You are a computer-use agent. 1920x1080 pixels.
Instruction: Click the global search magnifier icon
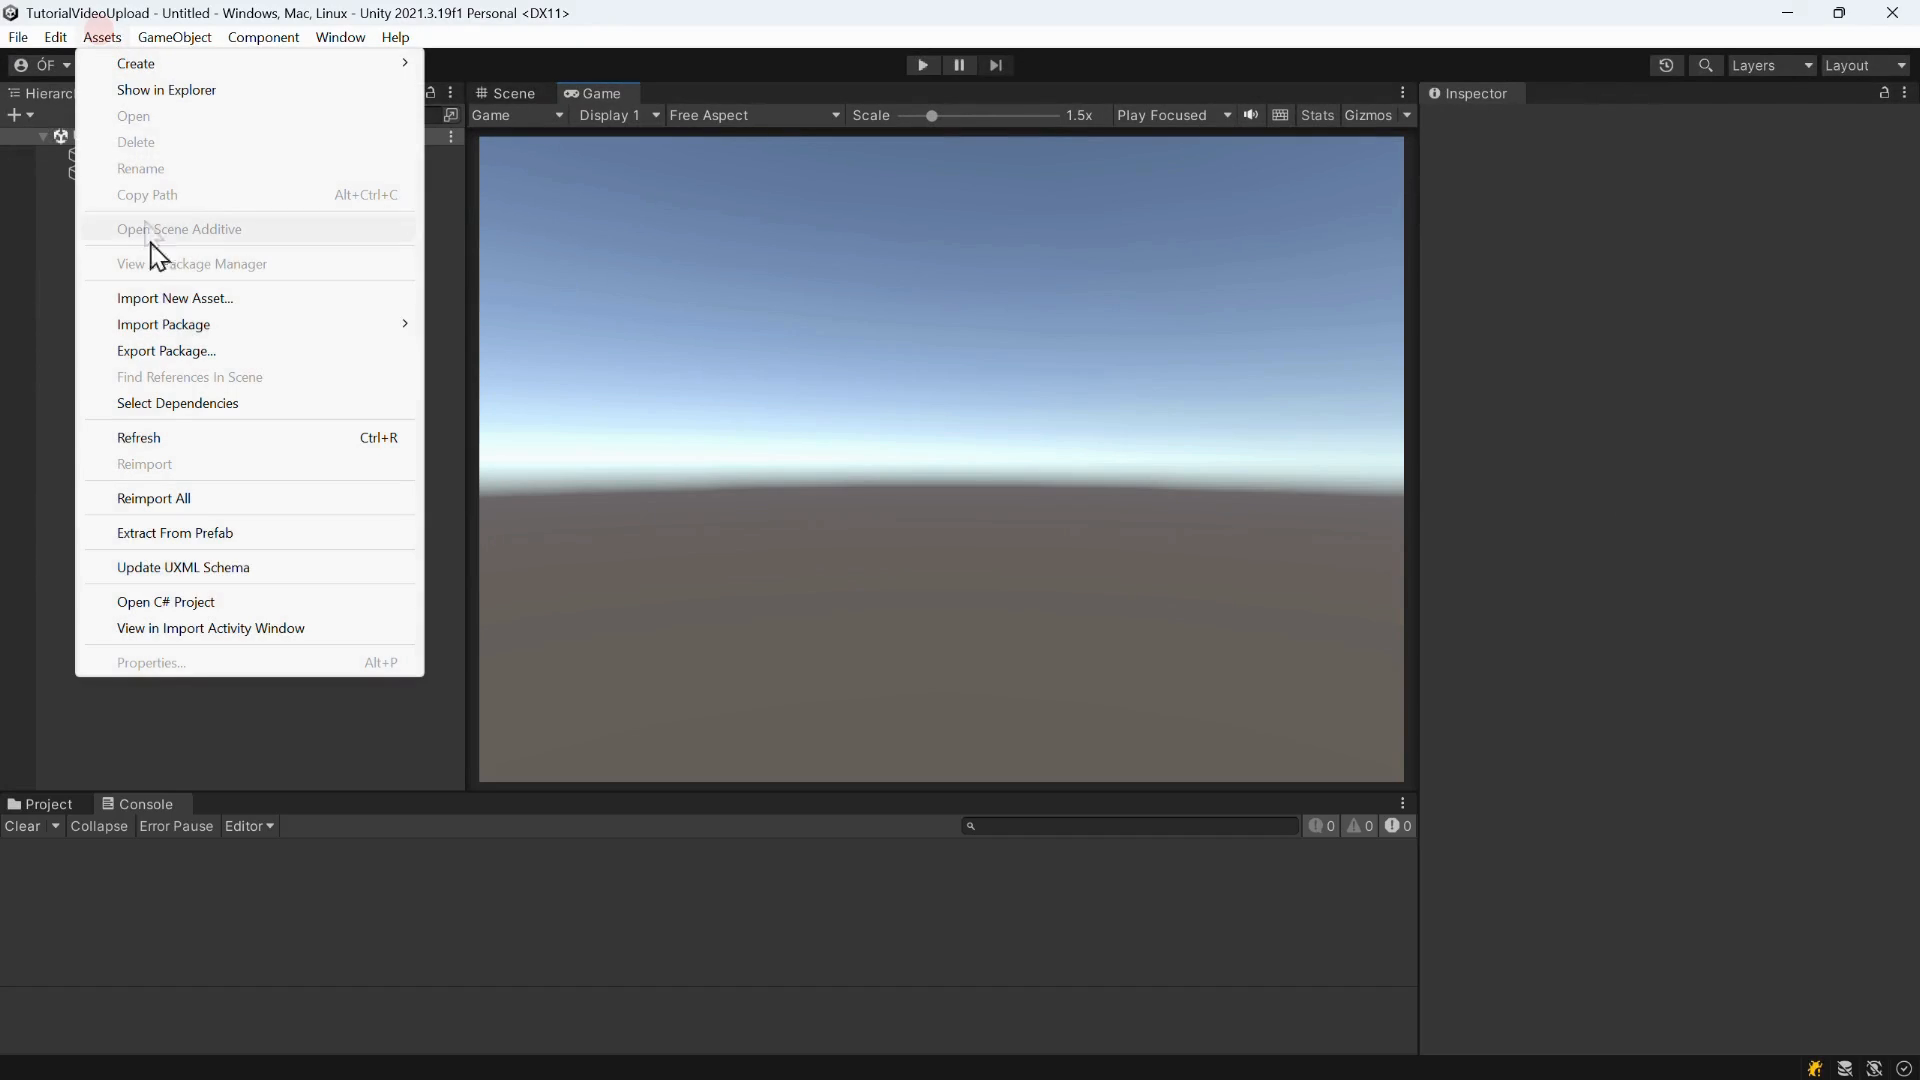tap(1706, 65)
